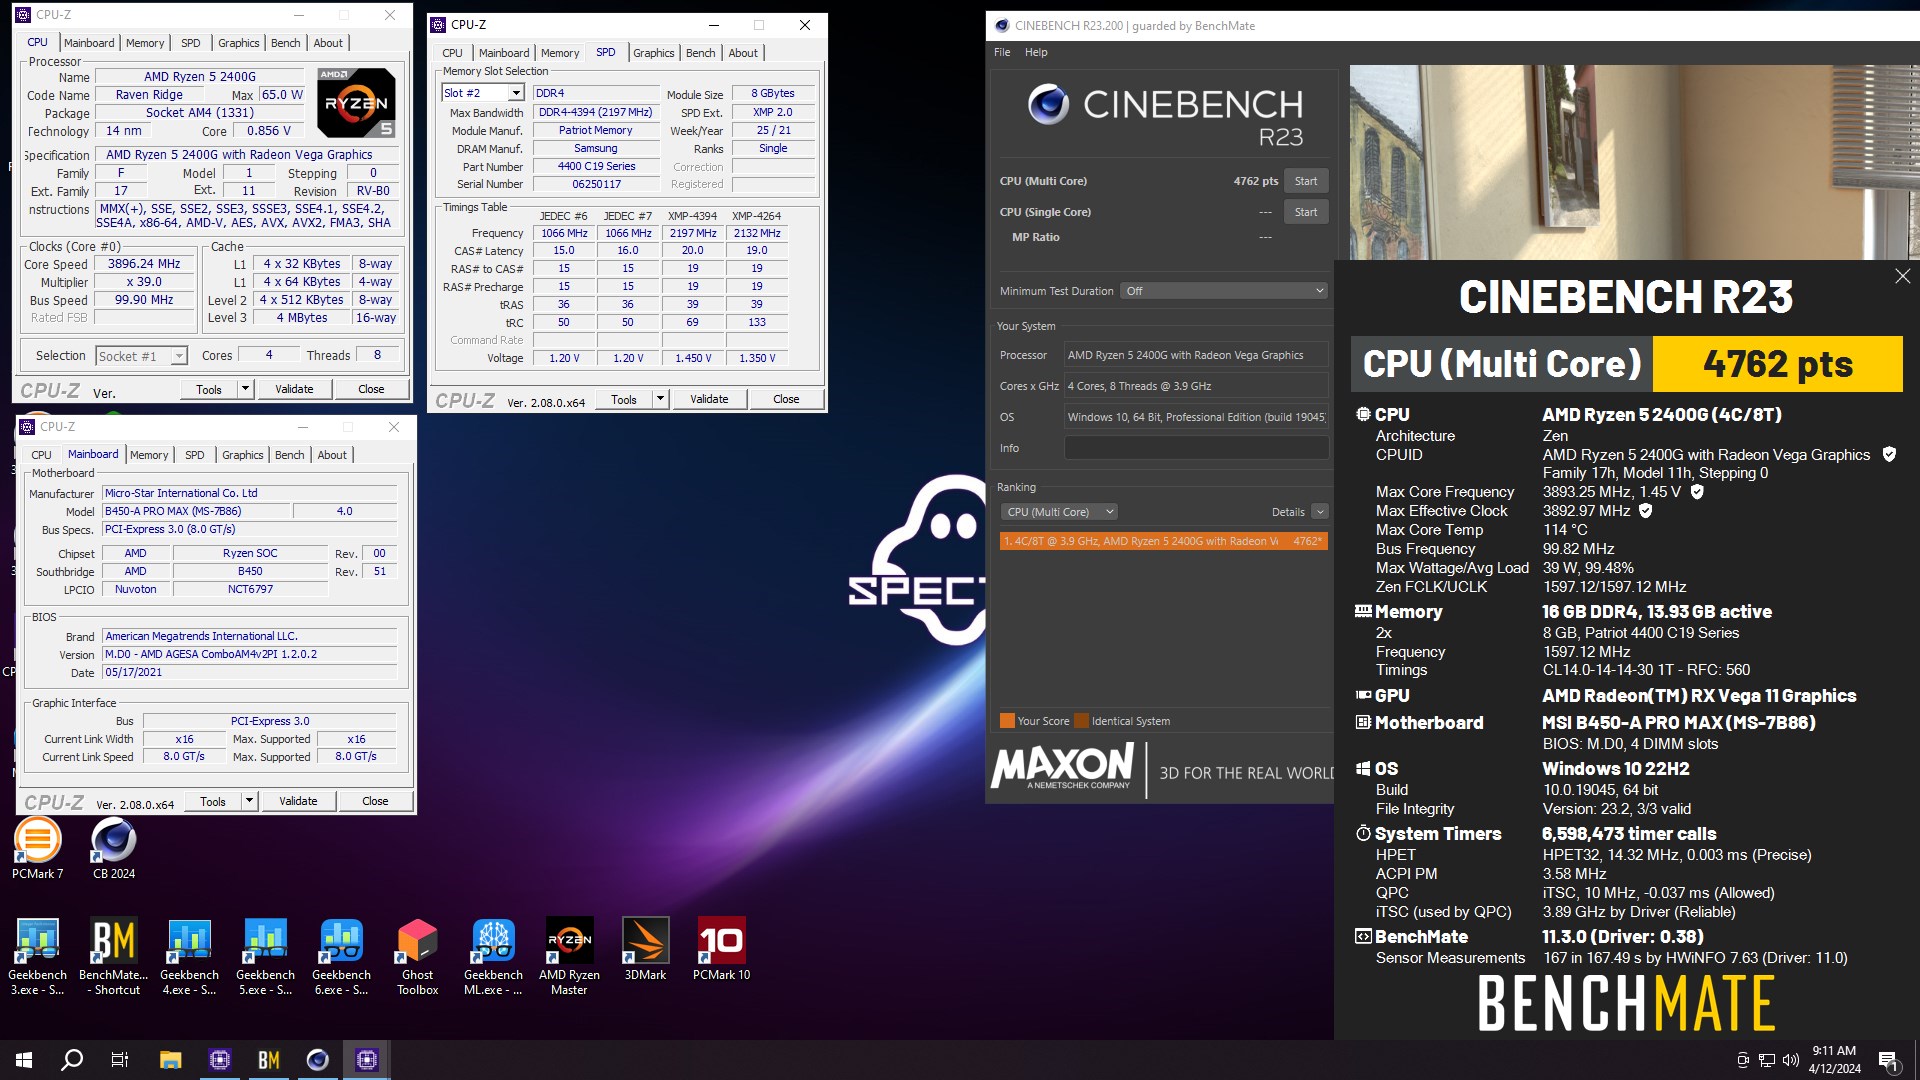
Task: Open Bench tab in CPU-Z CPU window
Action: tap(285, 43)
